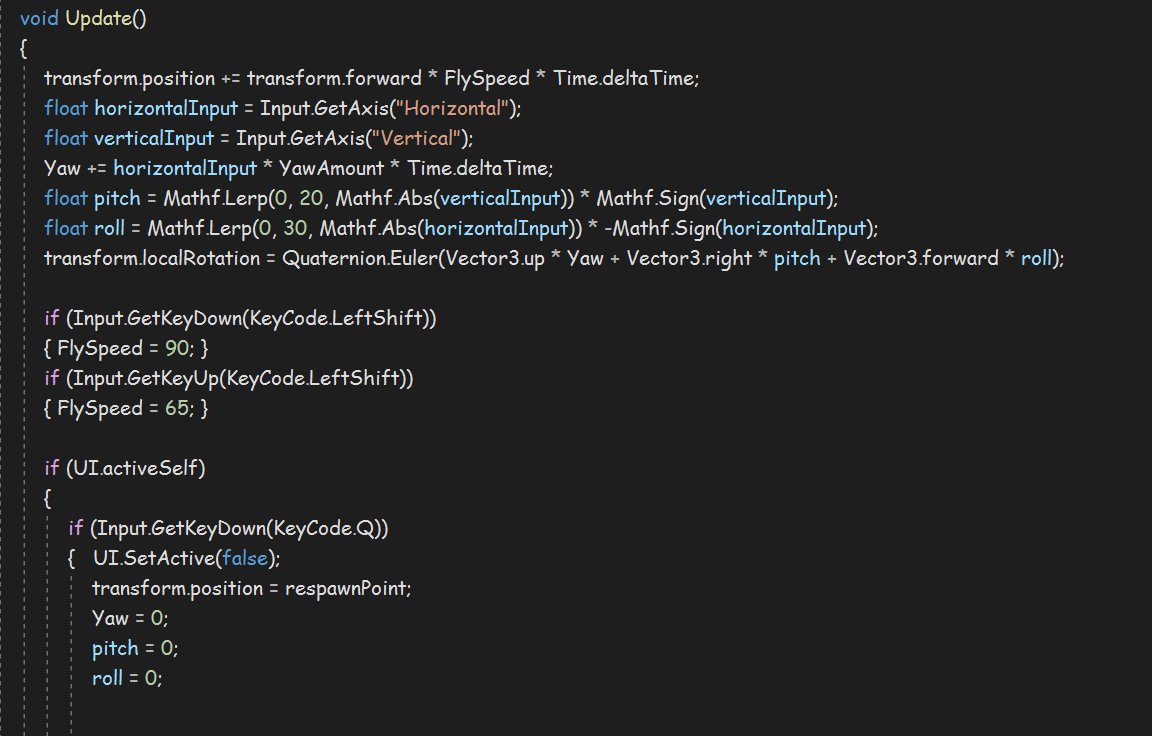The height and width of the screenshot is (736, 1152).
Task: Click the number 20 in the pitch Lerp
Action: pyautogui.click(x=311, y=199)
